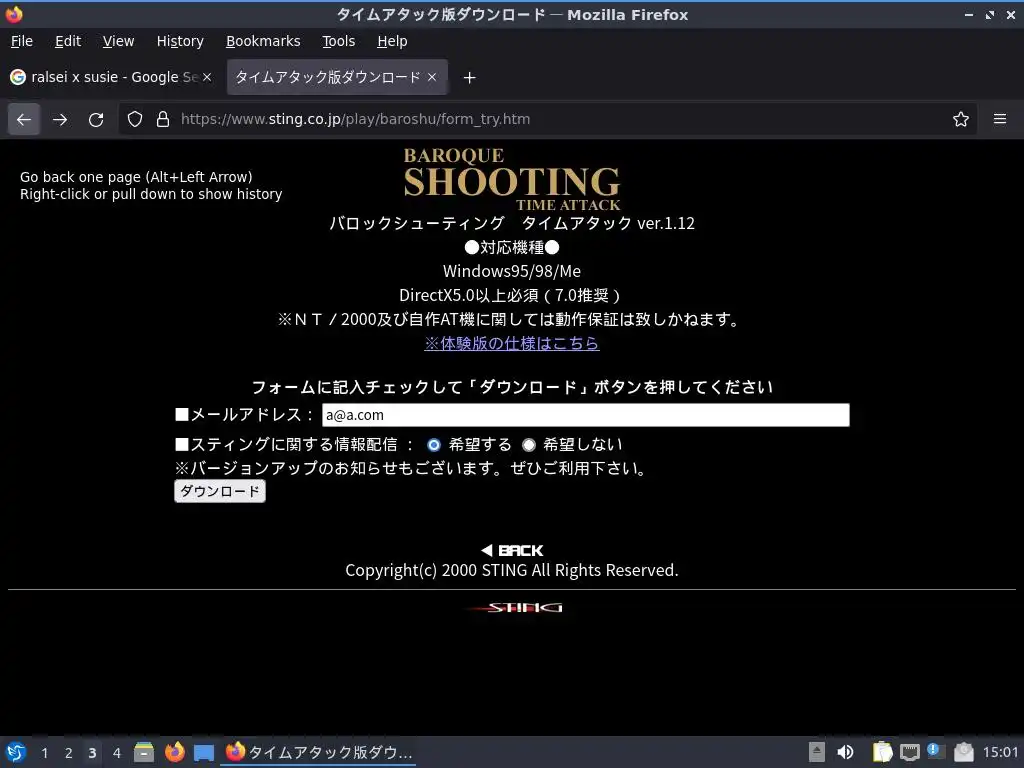Click the Forward arrow button

[60, 120]
